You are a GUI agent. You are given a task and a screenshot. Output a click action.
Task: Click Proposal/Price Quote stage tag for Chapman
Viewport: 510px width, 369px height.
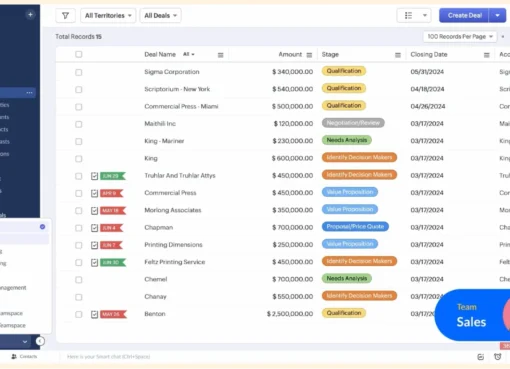[355, 227]
